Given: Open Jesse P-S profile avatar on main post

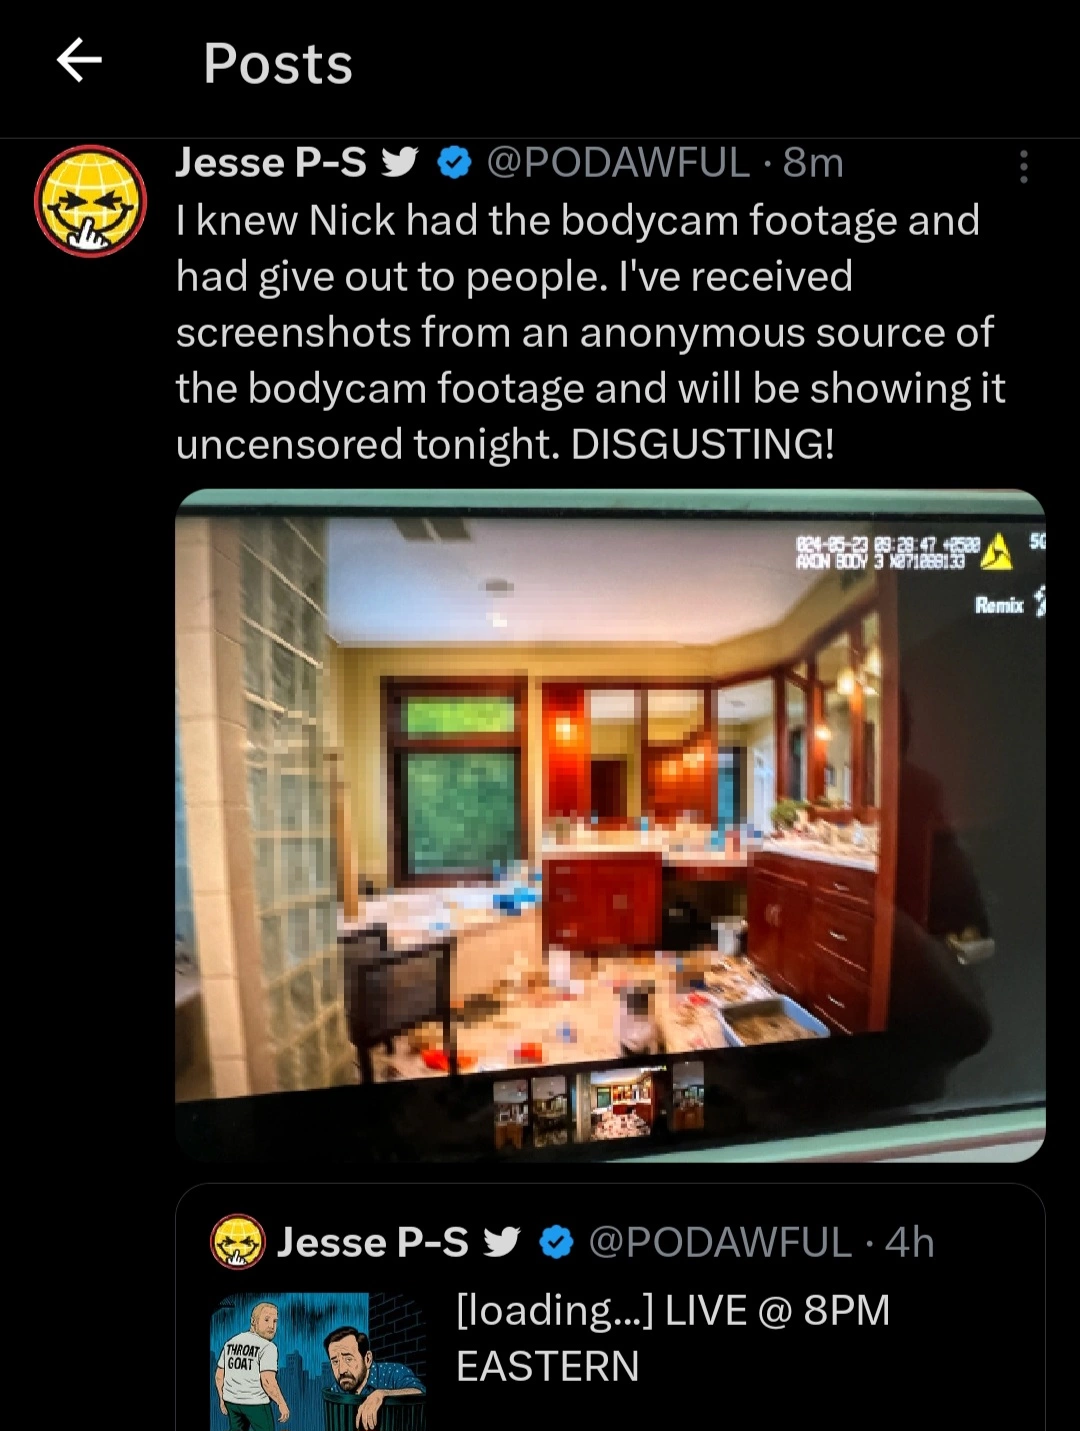Looking at the screenshot, I should 90,201.
